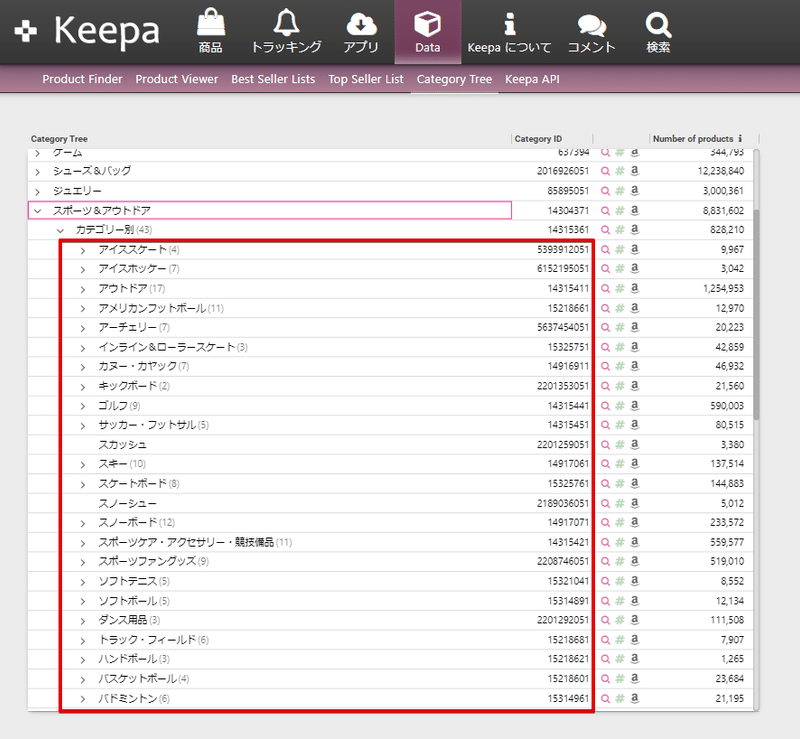The width and height of the screenshot is (800, 739).
Task: Click the search icon in the シューズ&バッグ row
Action: coord(605,171)
